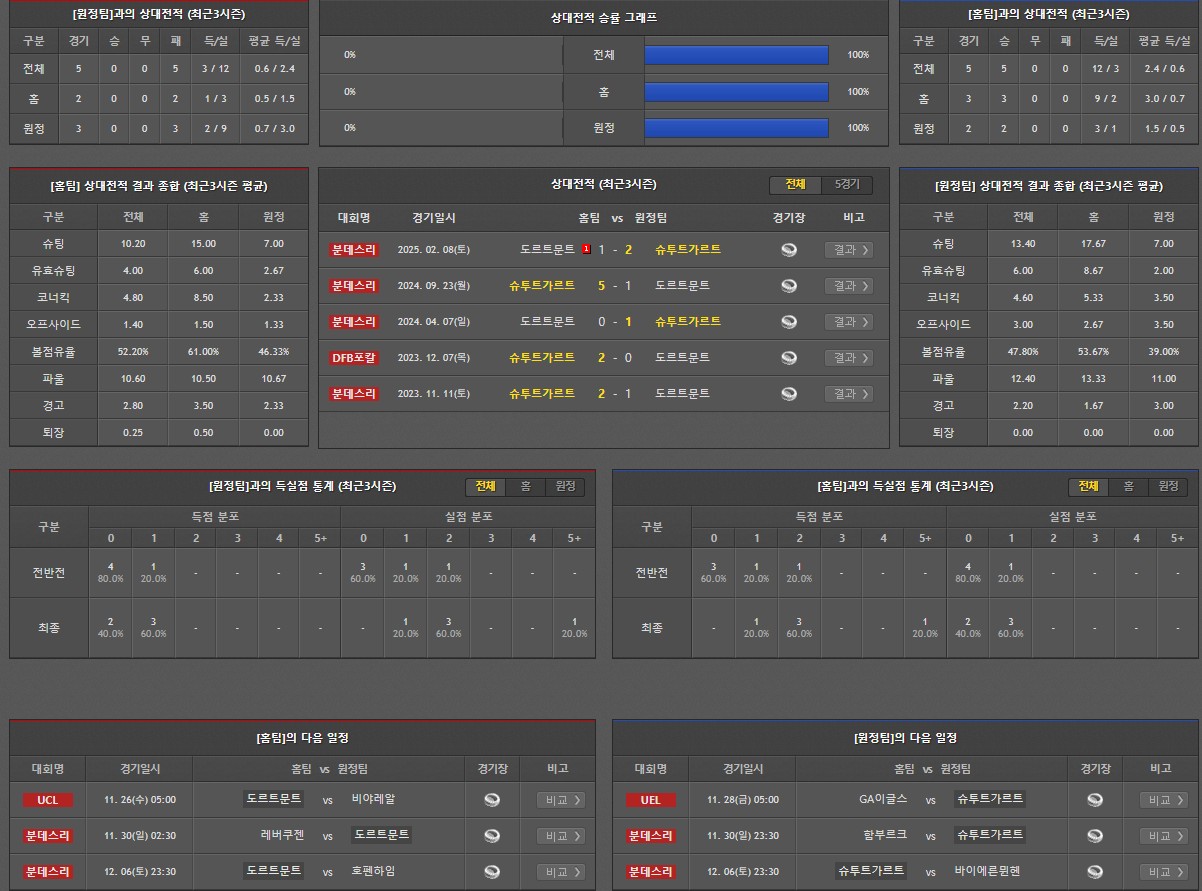Click the UEL competition badge
The width and height of the screenshot is (1202, 891).
click(651, 800)
